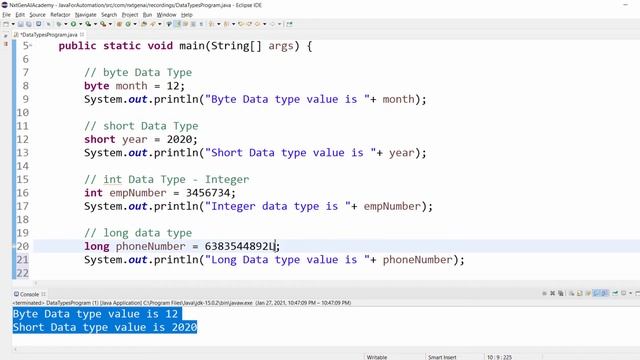This screenshot has width=640, height=360.
Task: Click the External Tools run icon
Action: tap(103, 24)
